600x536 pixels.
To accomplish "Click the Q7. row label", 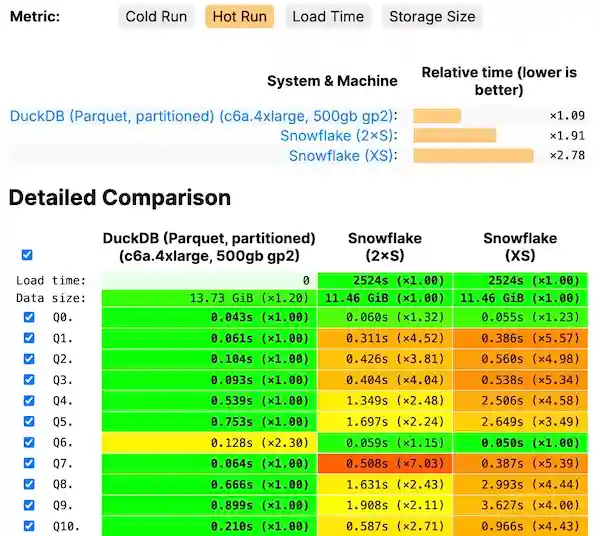I will pos(63,464).
